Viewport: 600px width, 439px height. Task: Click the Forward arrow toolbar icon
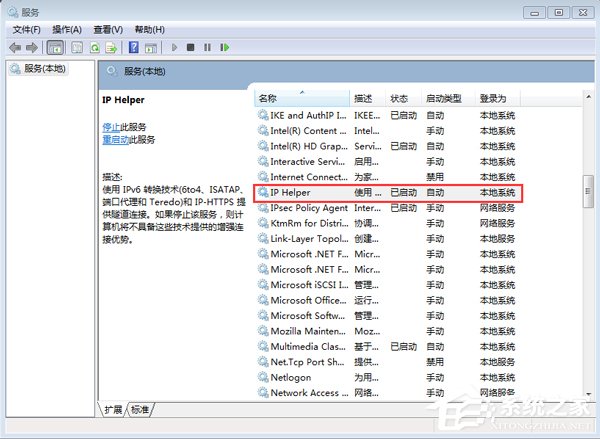pyautogui.click(x=32, y=48)
